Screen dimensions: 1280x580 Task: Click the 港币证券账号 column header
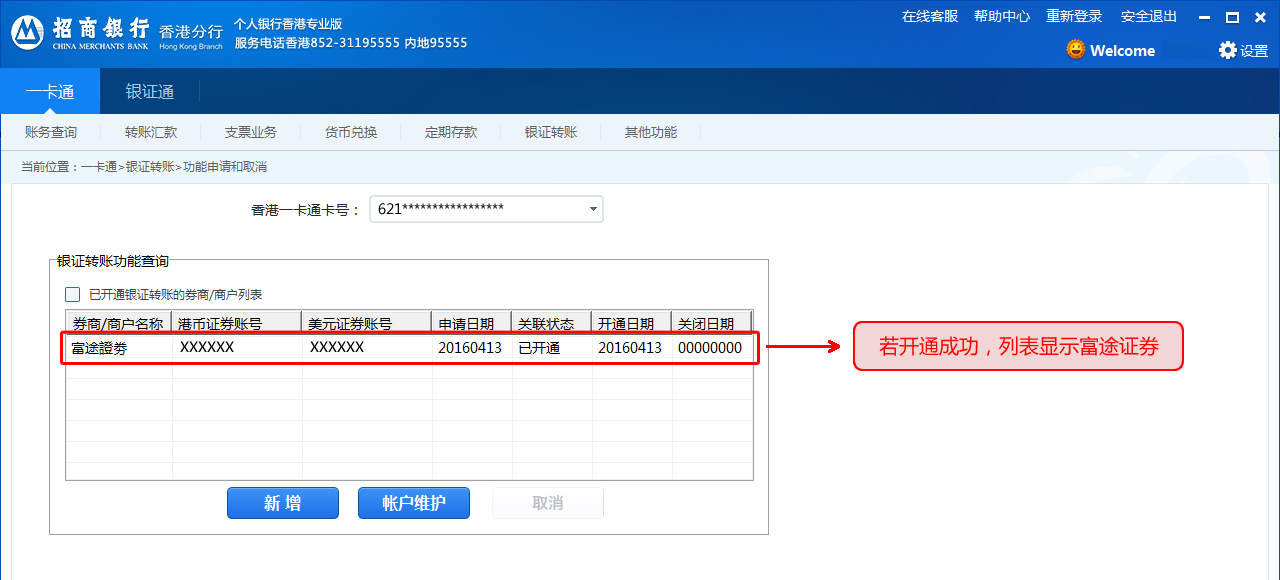pyautogui.click(x=237, y=323)
